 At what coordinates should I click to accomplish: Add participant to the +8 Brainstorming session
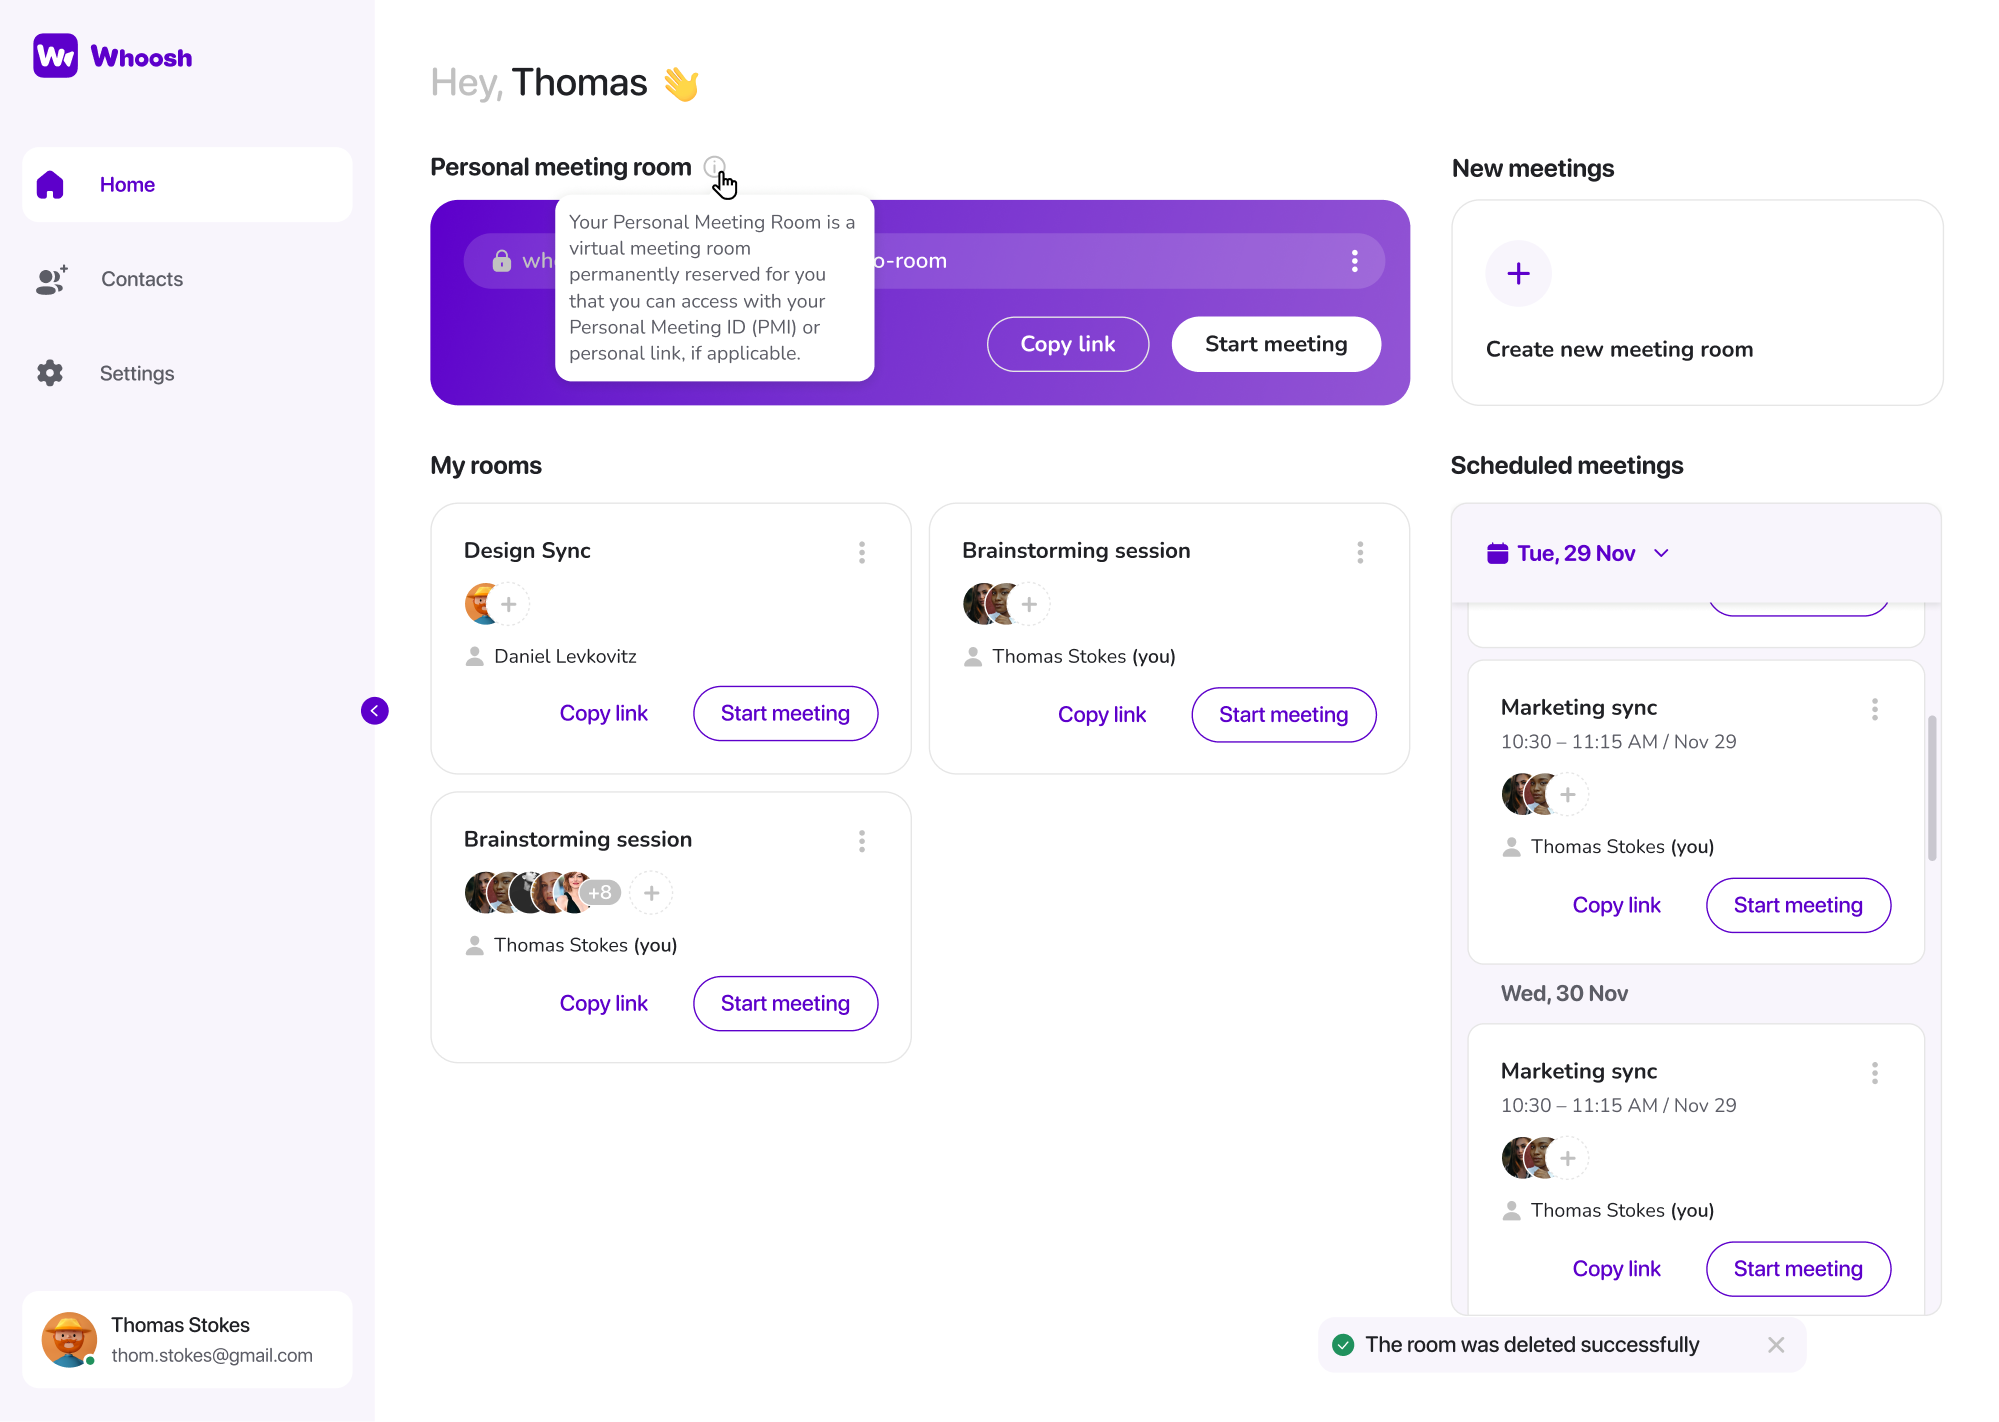click(651, 893)
